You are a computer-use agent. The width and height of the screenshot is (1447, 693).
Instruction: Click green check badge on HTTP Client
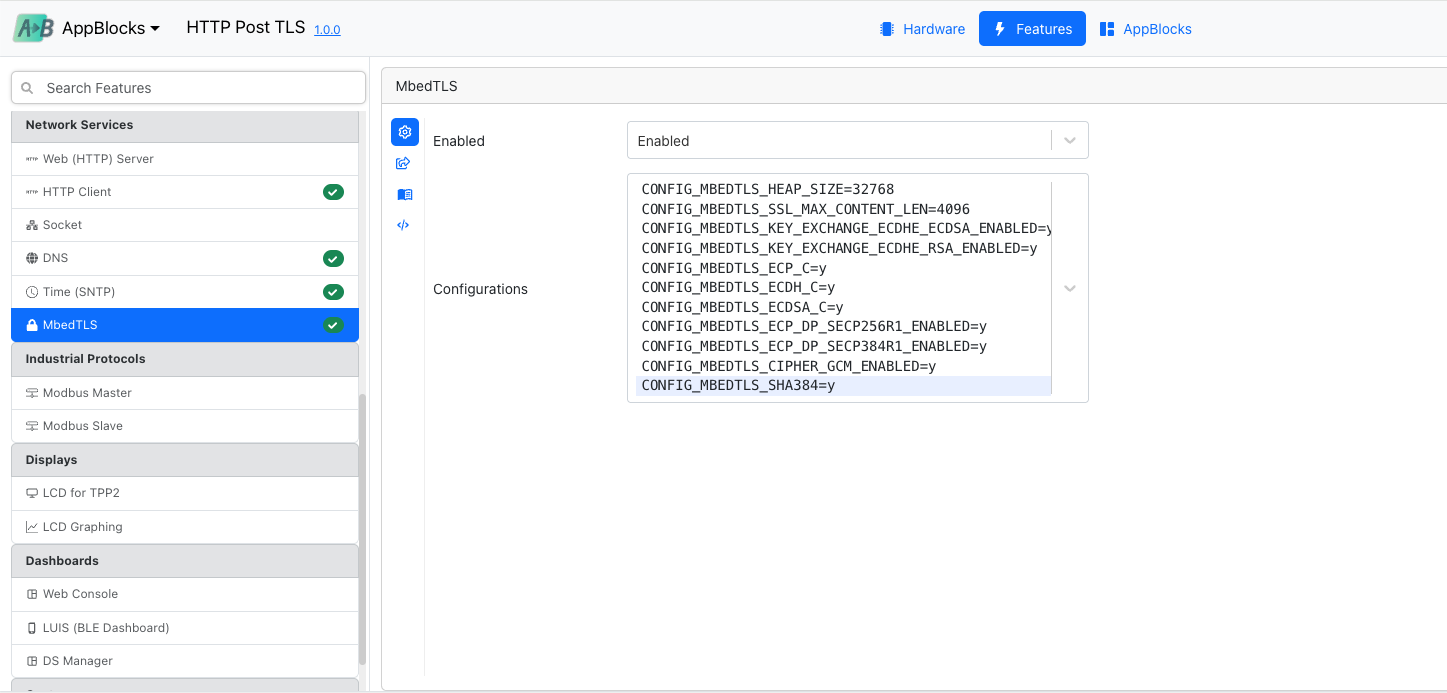pos(333,192)
